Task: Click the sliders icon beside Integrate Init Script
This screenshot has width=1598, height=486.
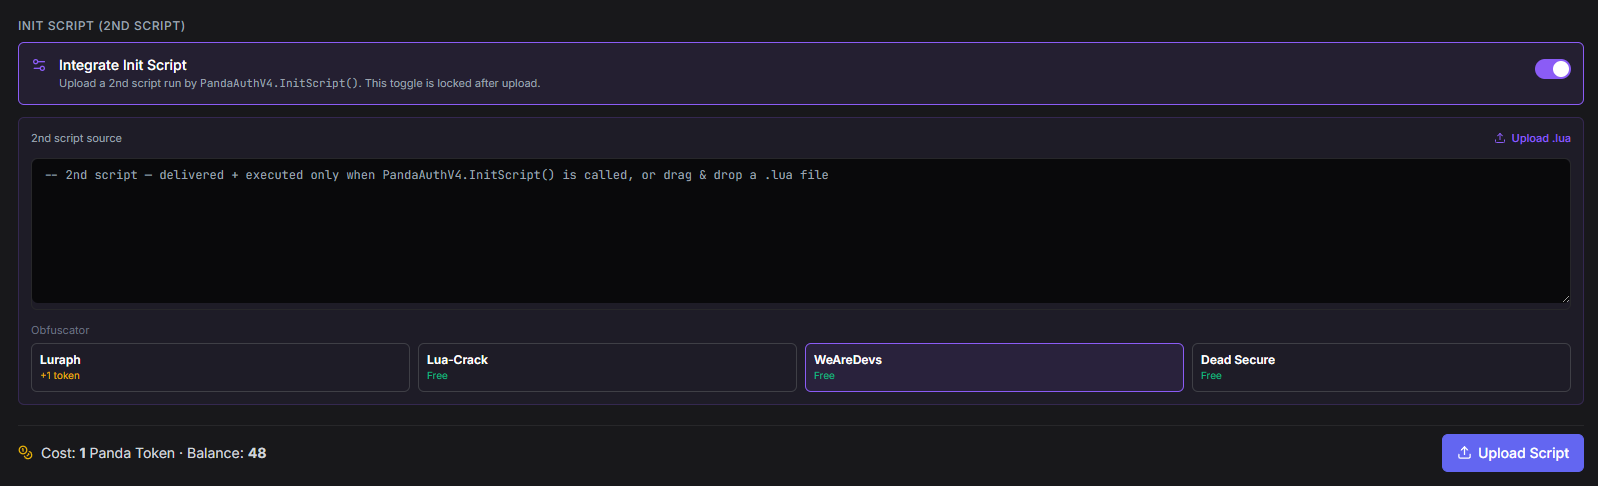Action: [39, 65]
